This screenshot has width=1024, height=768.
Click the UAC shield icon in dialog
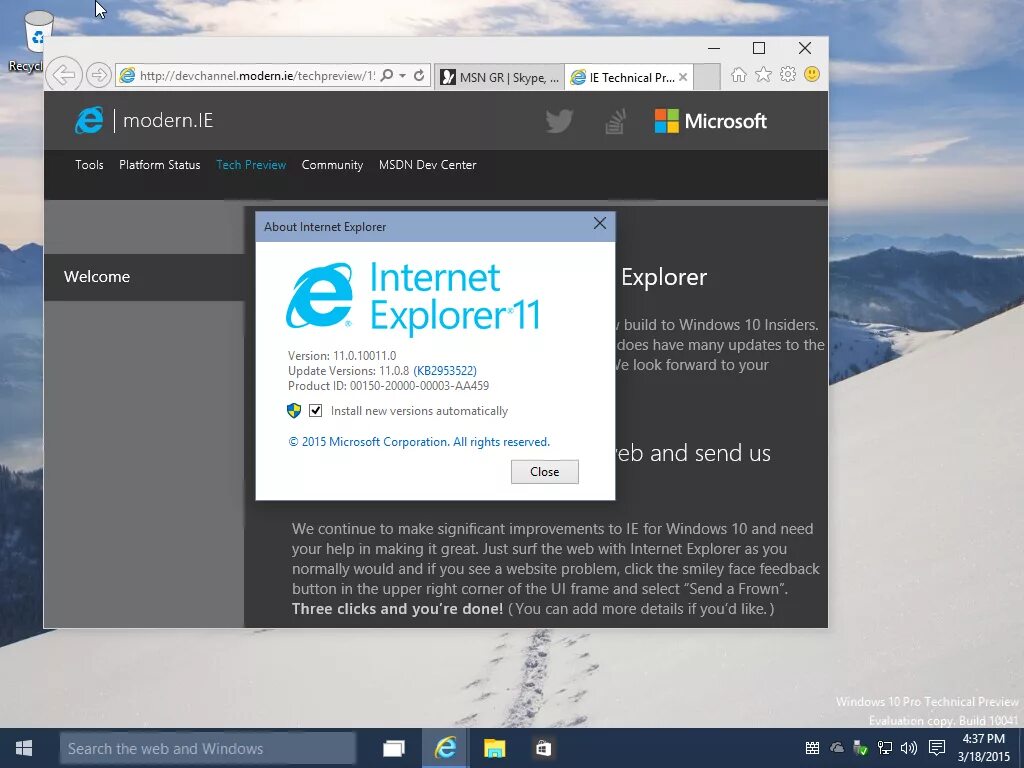[x=294, y=410]
